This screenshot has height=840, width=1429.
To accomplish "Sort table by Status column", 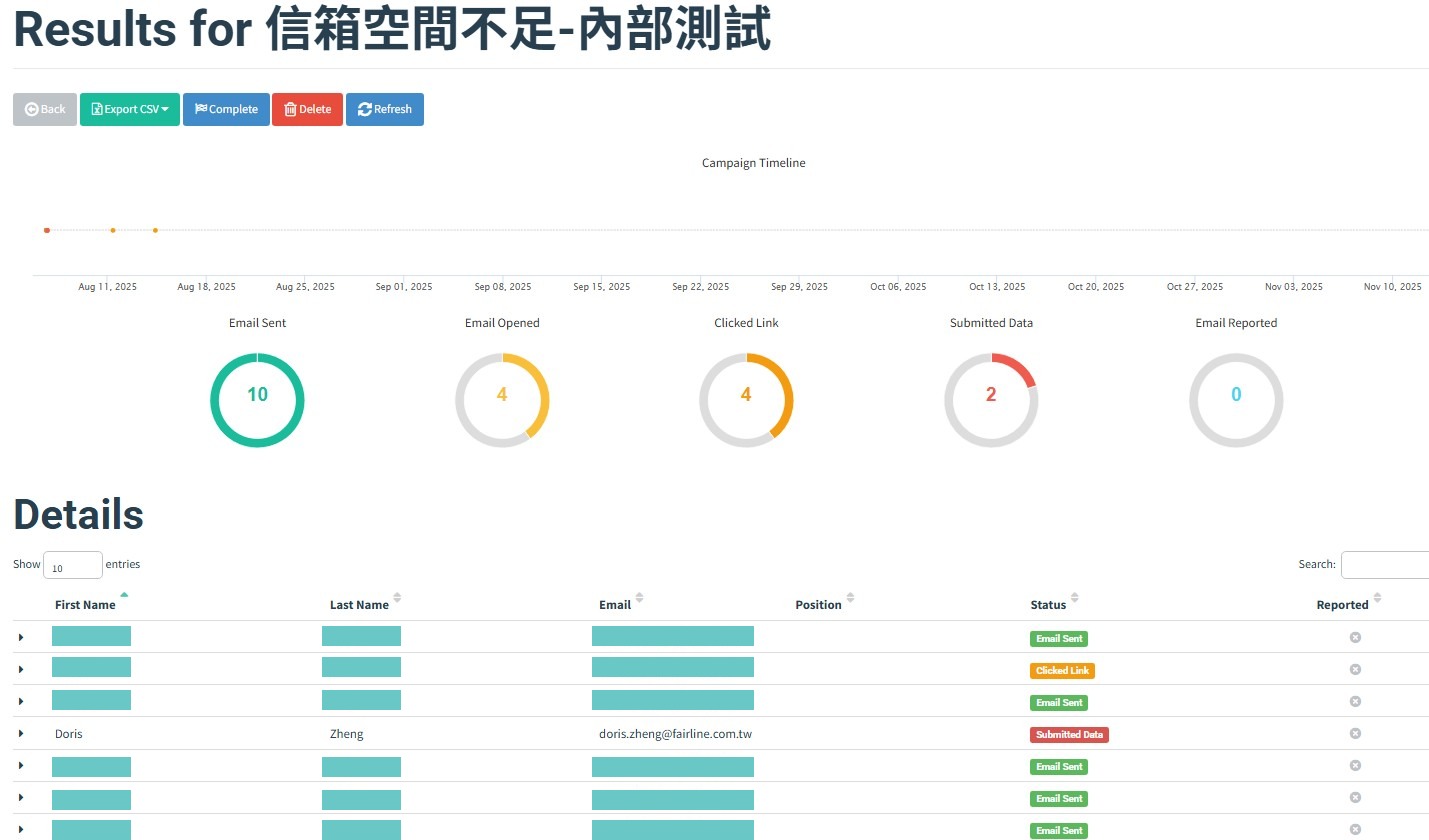I will [x=1048, y=604].
